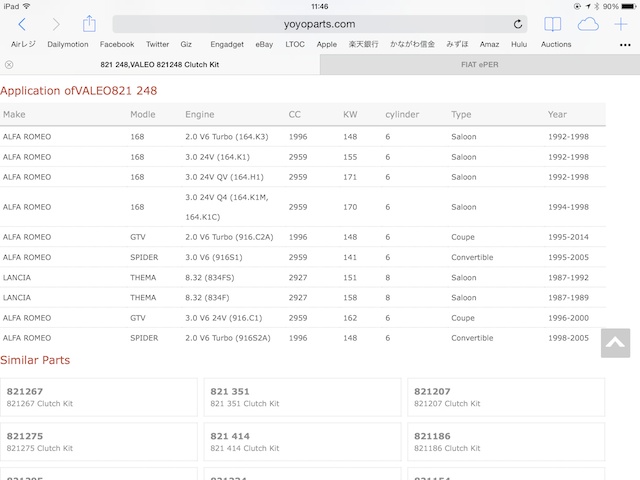This screenshot has width=640, height=480.
Task: Switch to the FIAT ePER tab
Action: click(x=480, y=64)
